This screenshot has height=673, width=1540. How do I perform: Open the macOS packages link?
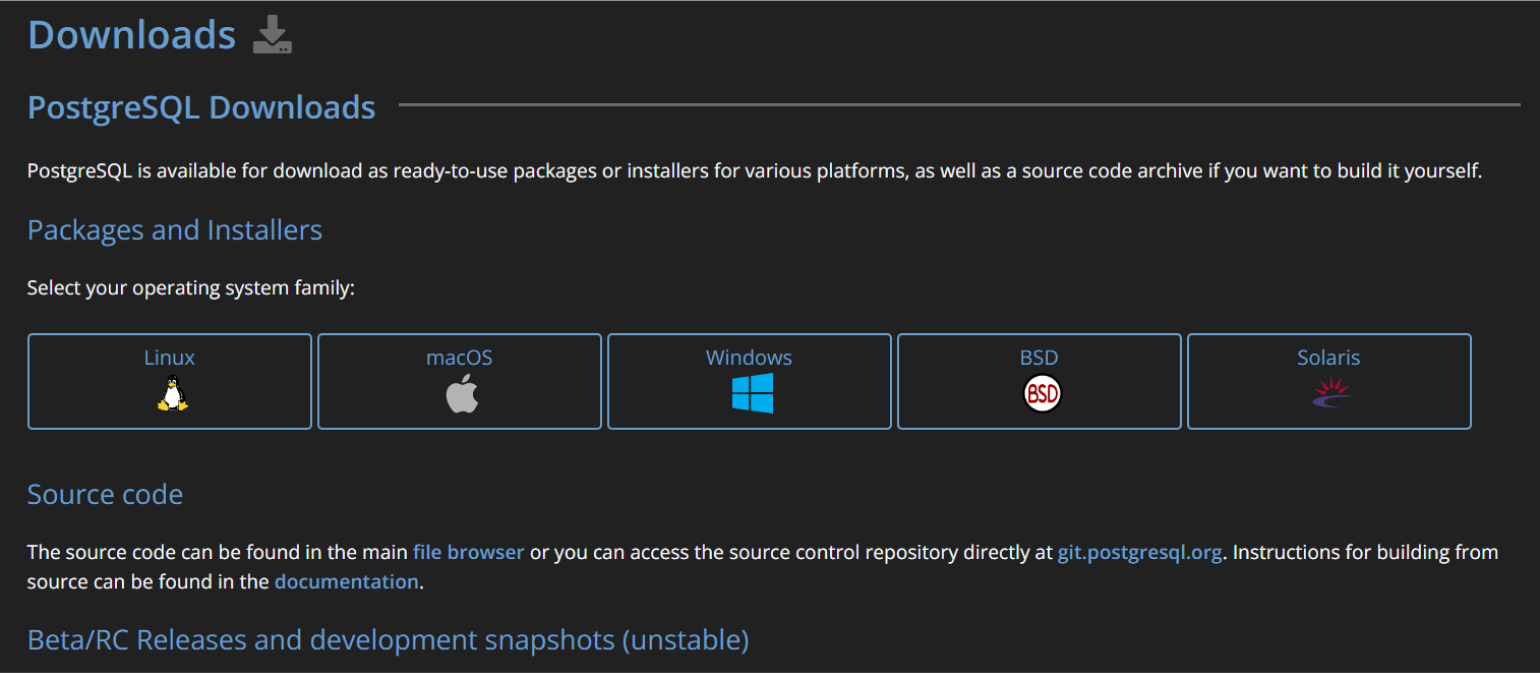point(460,381)
